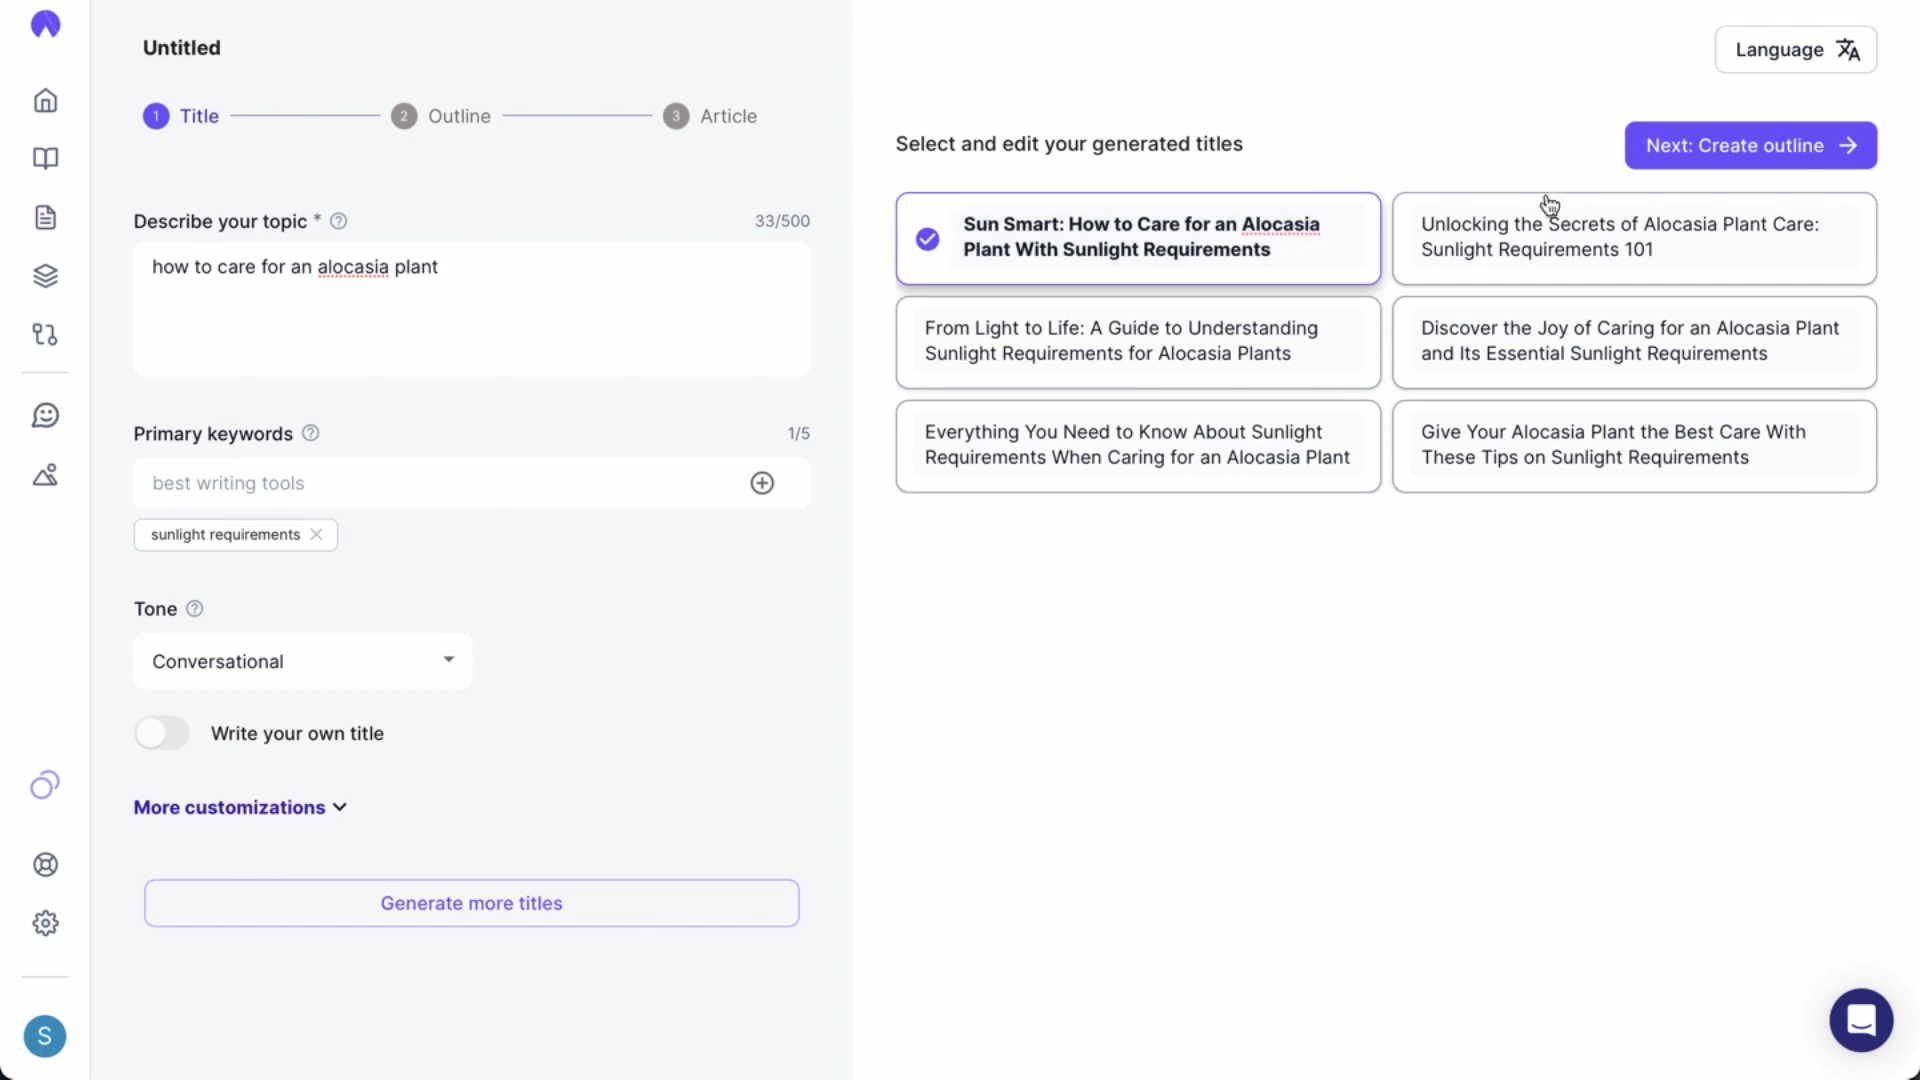Click the Sun Smart title text to edit

coord(1141,237)
